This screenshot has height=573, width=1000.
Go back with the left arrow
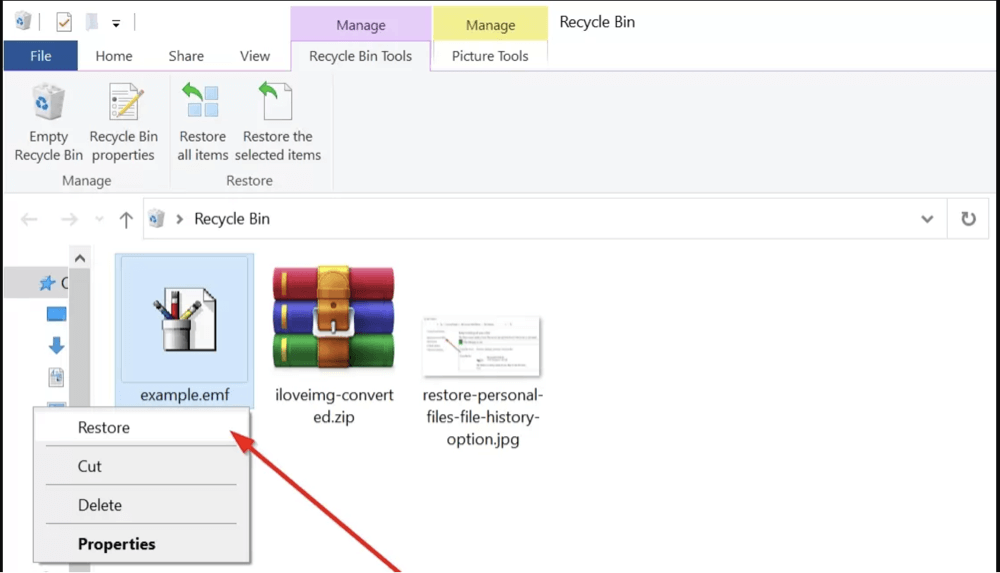[29, 220]
